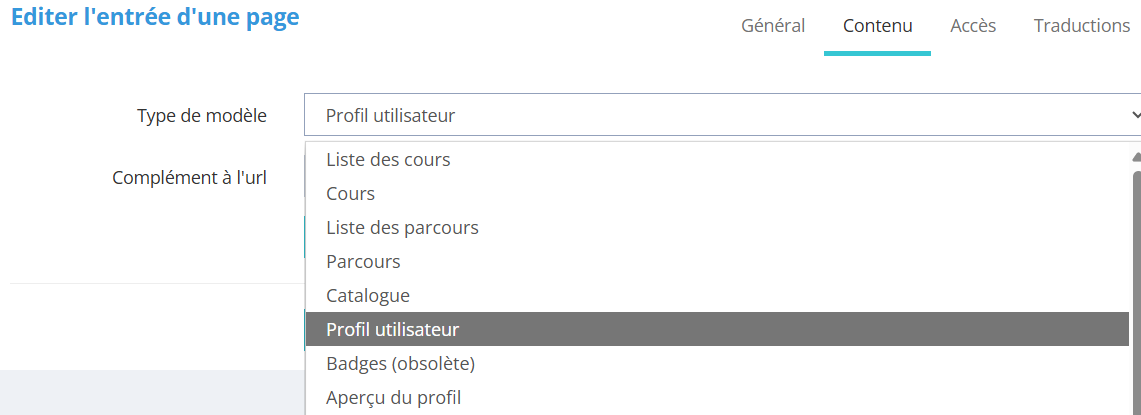Screen dimensions: 1141x415
Task: Pick Liste des parcours from the list
Action: [x=402, y=227]
